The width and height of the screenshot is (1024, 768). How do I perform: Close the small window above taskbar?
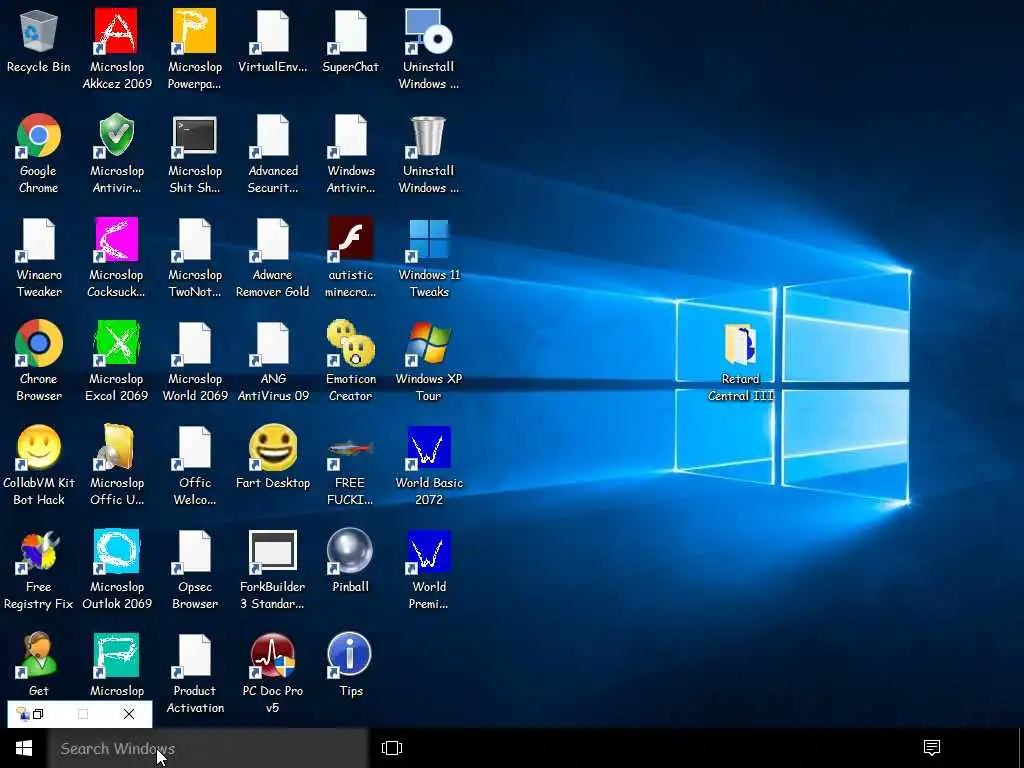(x=129, y=714)
